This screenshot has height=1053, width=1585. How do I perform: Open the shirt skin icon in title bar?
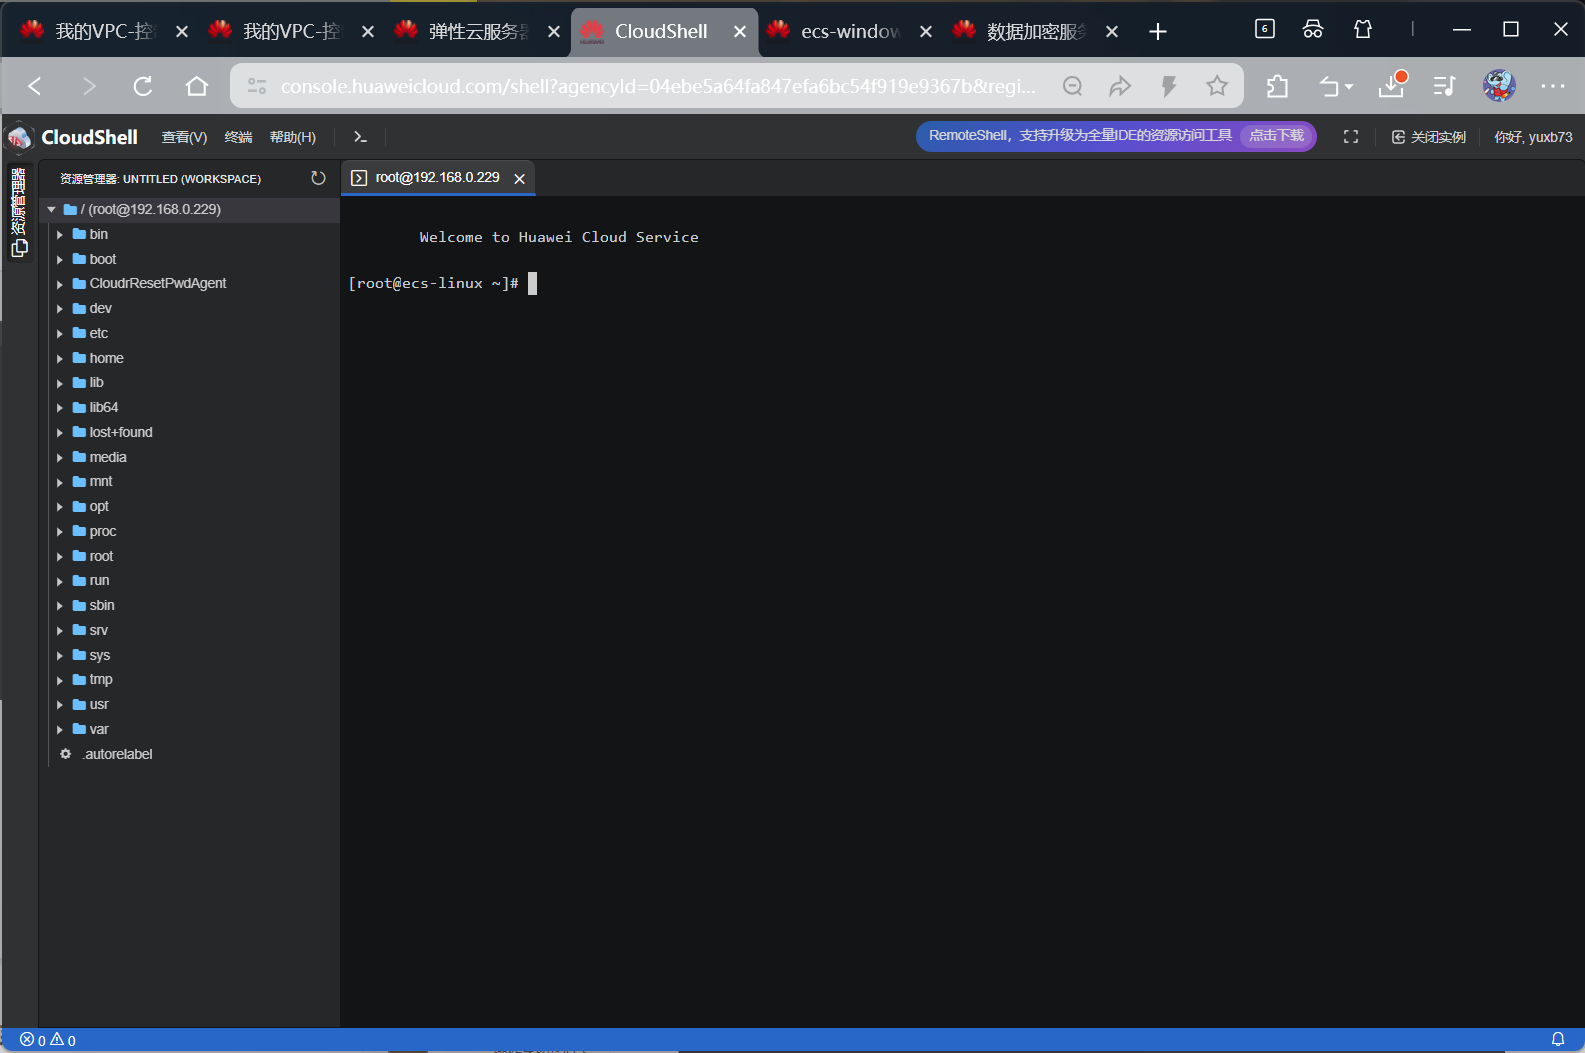click(x=1363, y=29)
